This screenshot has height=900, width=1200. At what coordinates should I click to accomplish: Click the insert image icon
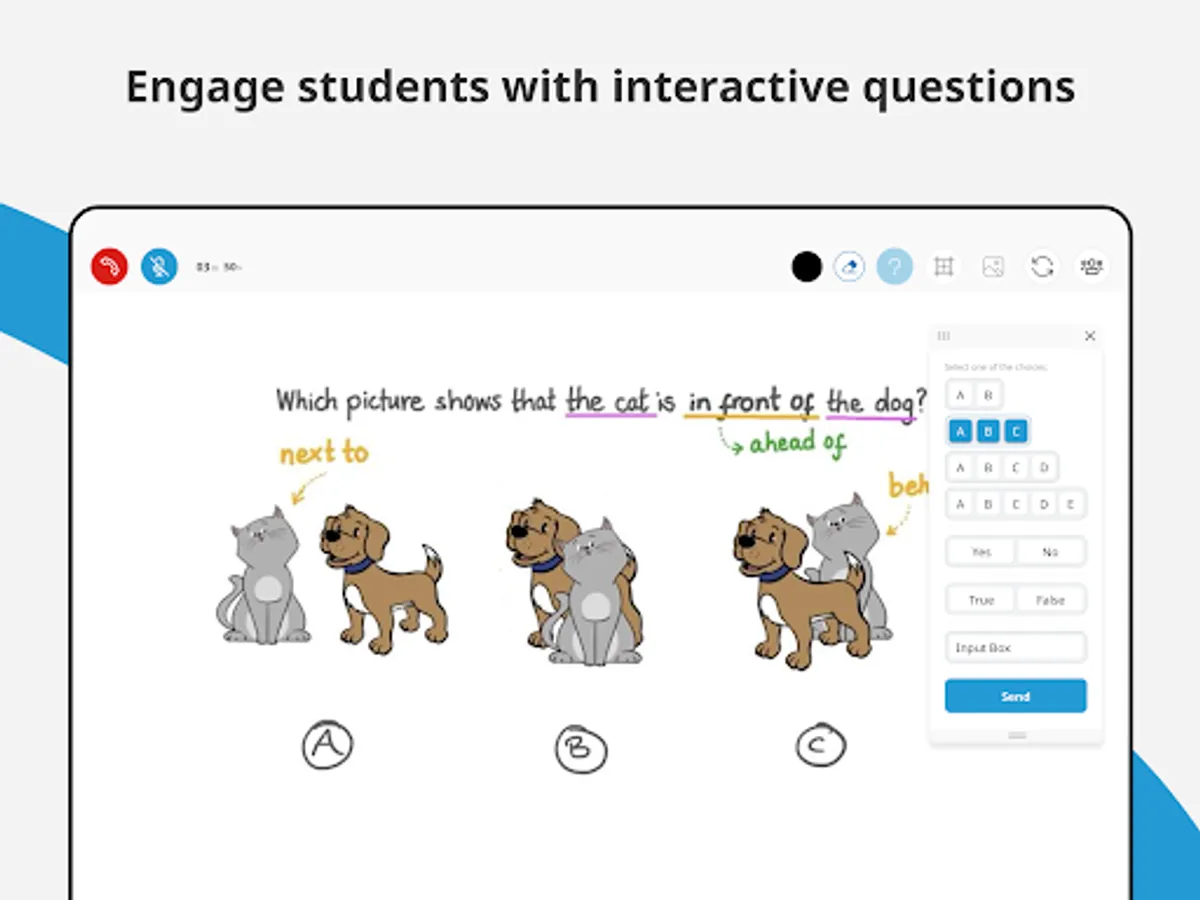click(x=992, y=267)
